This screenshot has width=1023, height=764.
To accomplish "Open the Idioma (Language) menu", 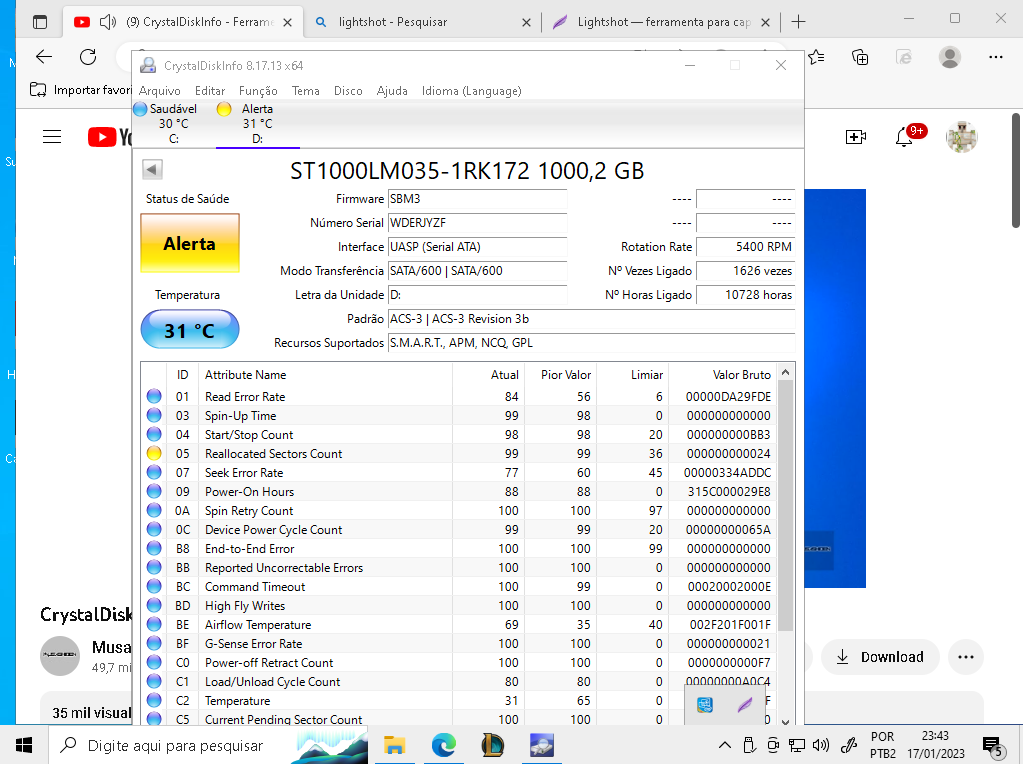I will pos(471,91).
